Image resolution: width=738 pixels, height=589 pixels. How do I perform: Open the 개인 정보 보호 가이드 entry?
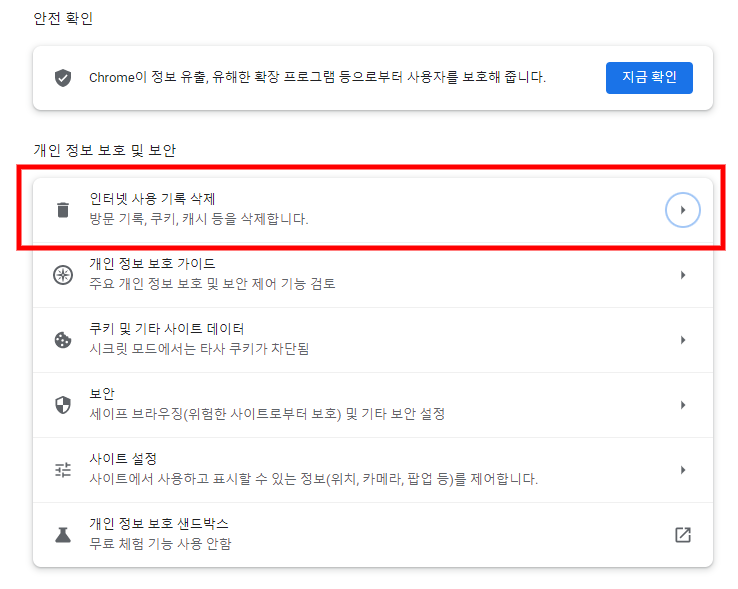click(x=373, y=275)
